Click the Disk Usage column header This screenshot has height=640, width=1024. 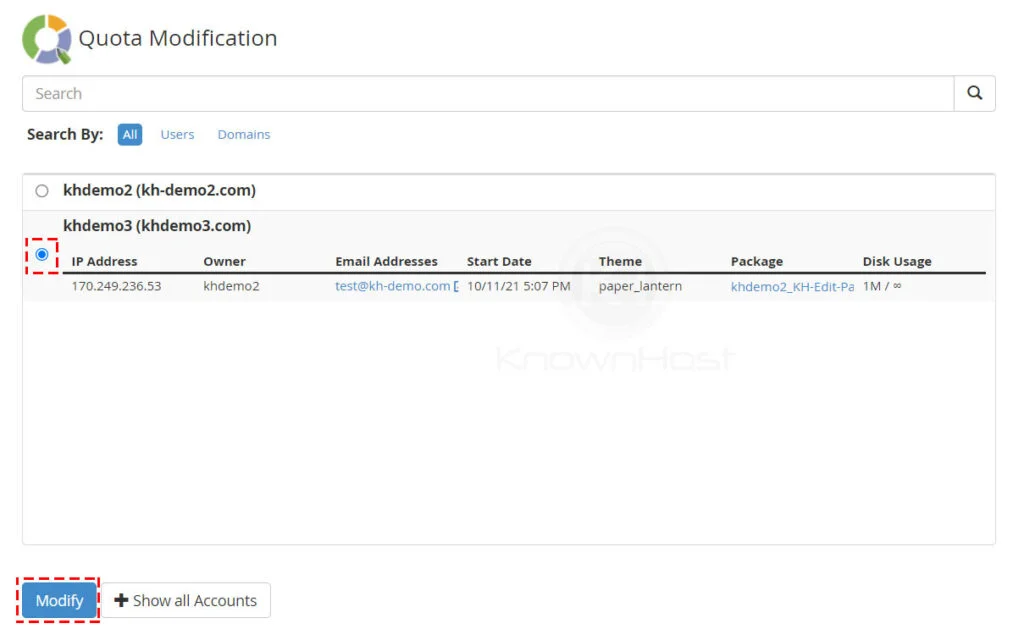tap(897, 261)
